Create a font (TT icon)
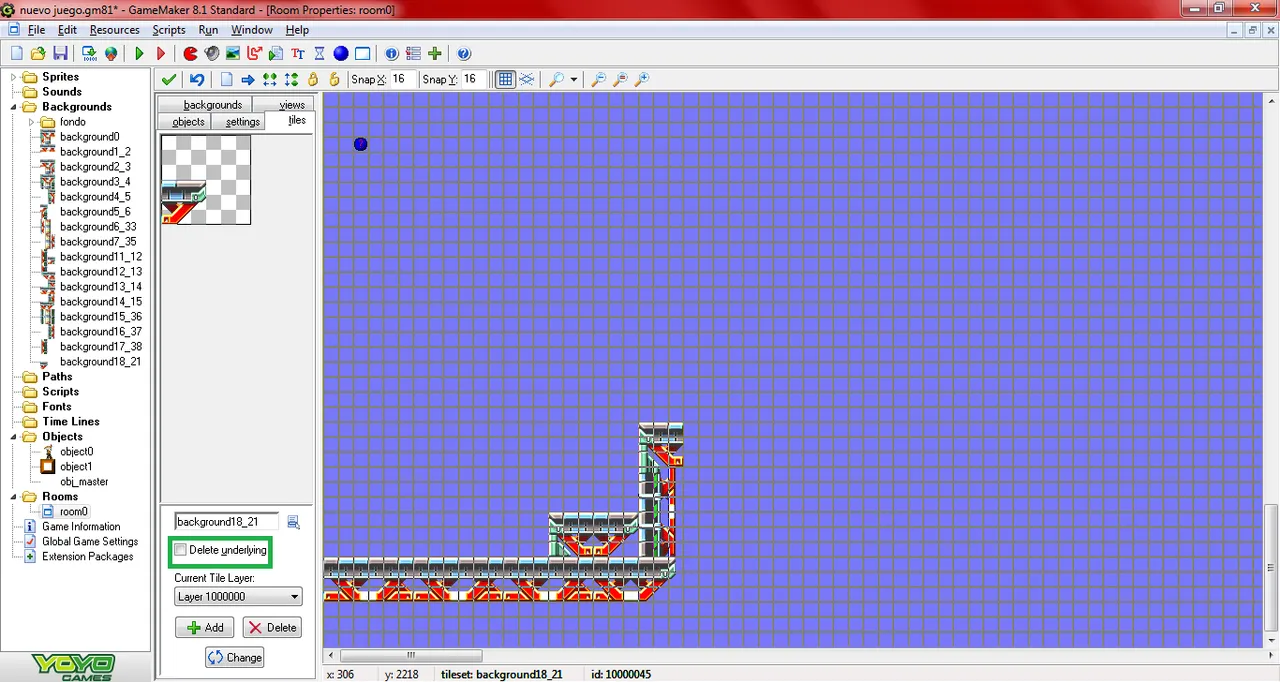Image resolution: width=1280 pixels, height=682 pixels. pos(298,53)
